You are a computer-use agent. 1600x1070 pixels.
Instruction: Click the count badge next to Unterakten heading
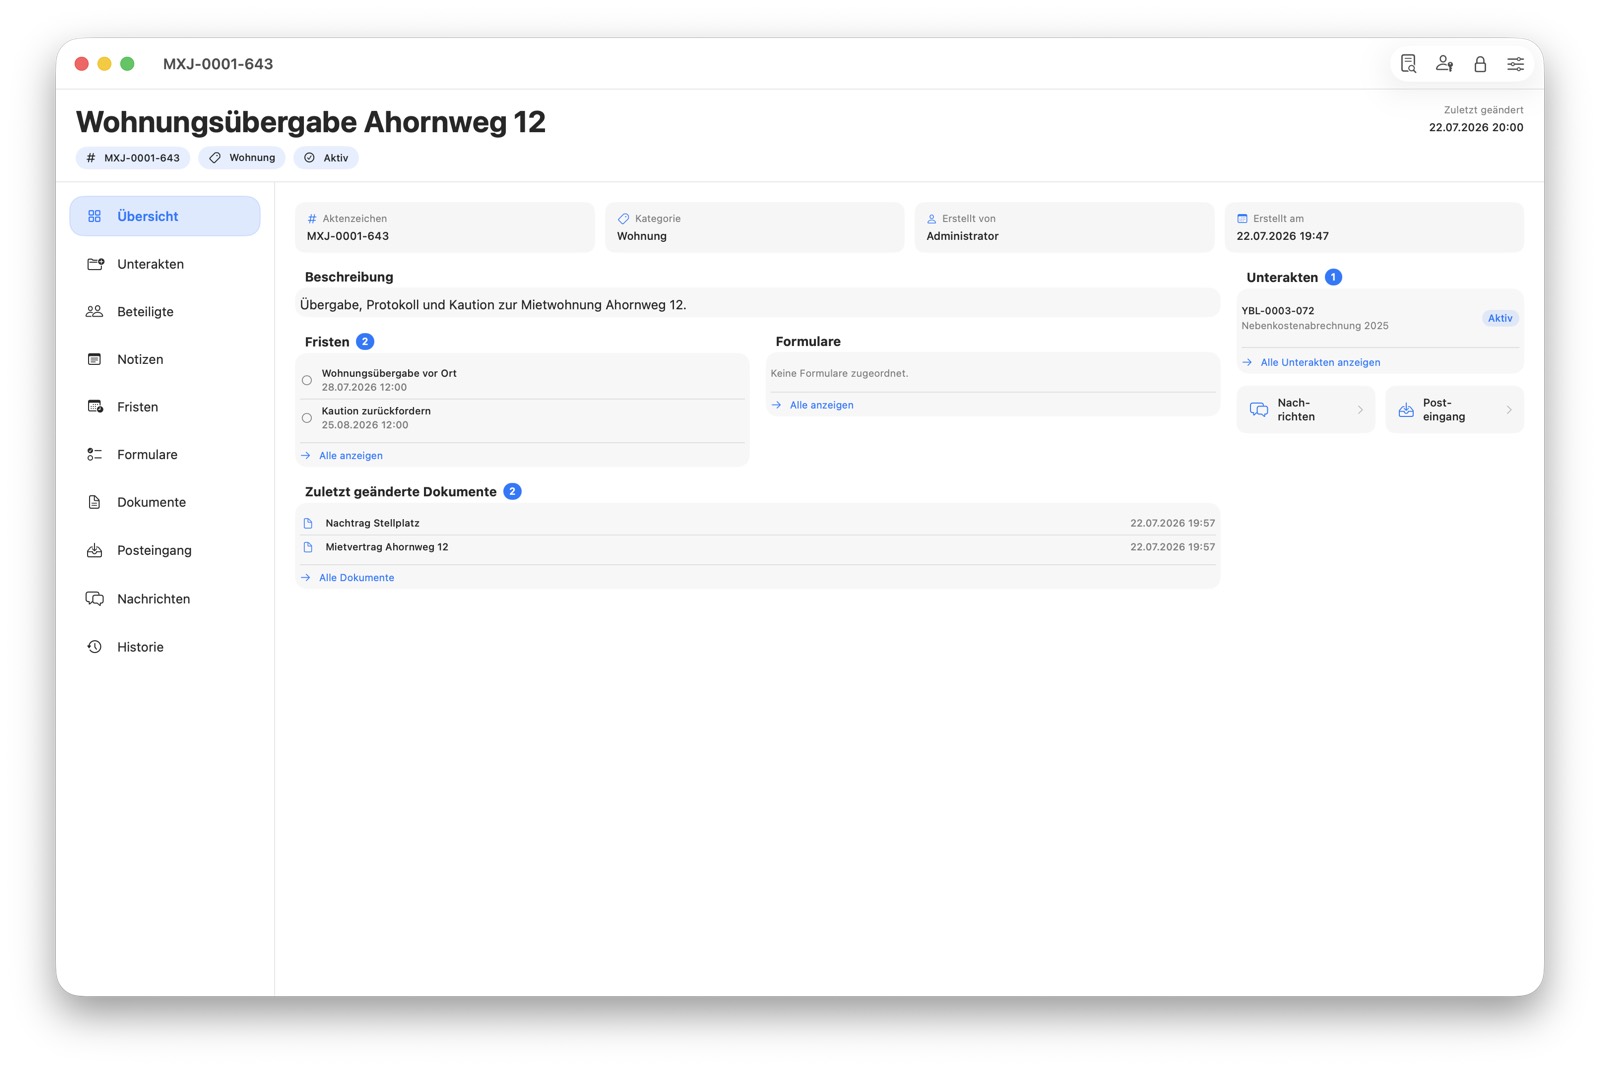pyautogui.click(x=1333, y=277)
